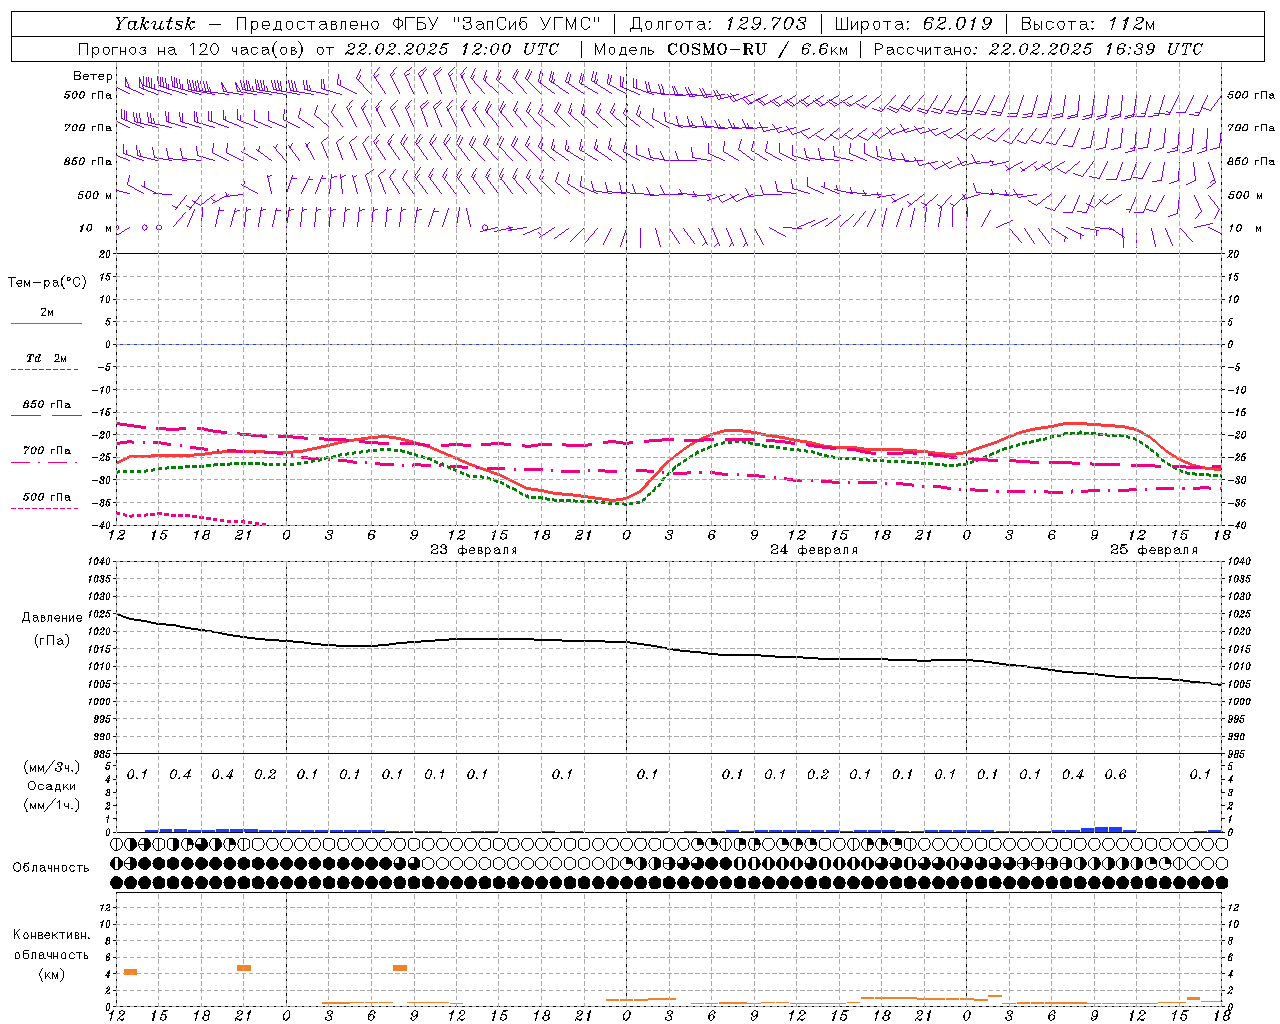Click the Давление panel label
Image resolution: width=1280 pixels, height=1024 pixels.
click(x=52, y=618)
